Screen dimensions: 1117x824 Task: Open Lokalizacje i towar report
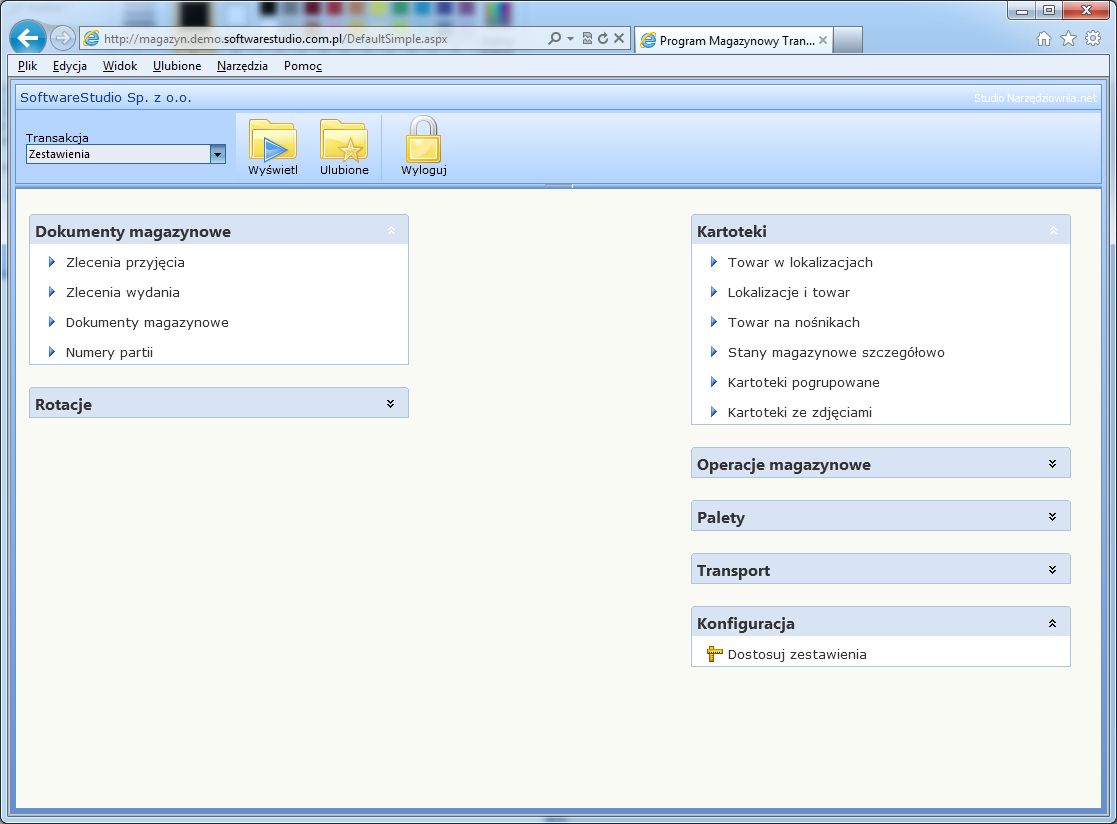pos(789,292)
